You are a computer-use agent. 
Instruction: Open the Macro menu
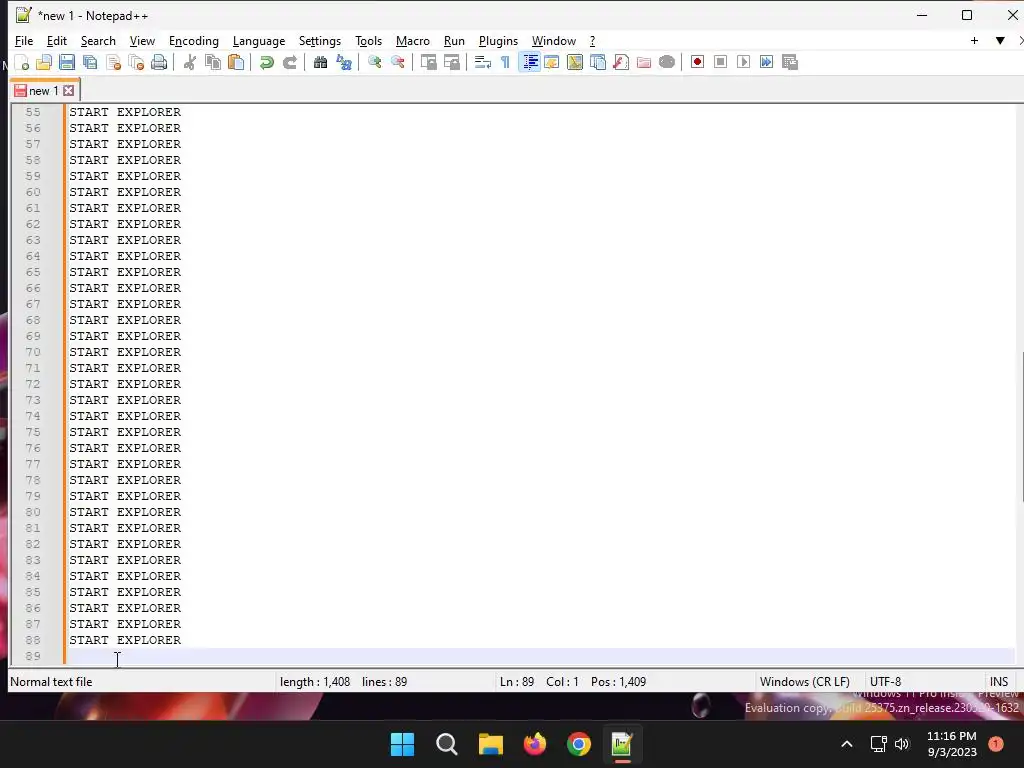pos(413,40)
